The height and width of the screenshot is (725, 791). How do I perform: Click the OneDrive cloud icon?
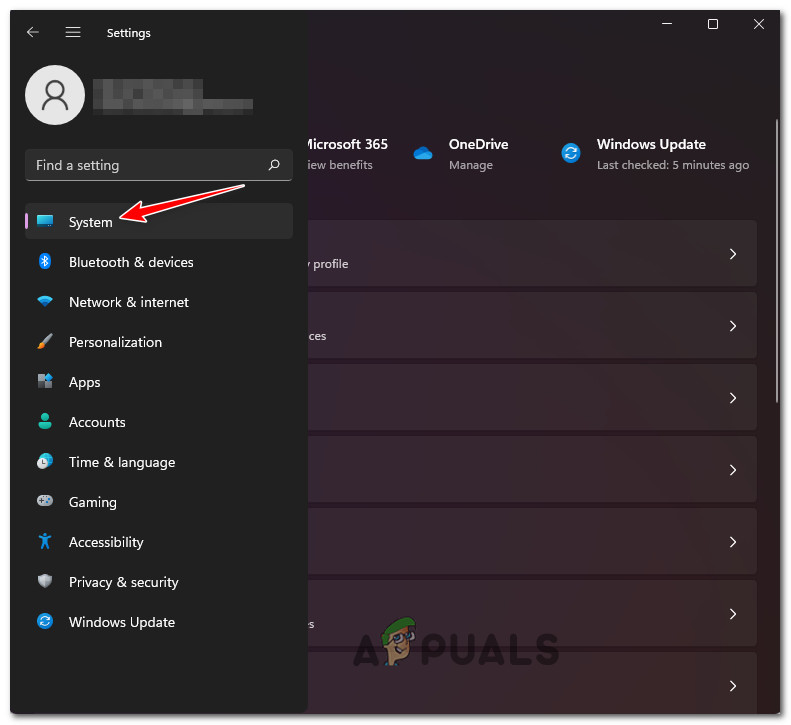423,153
